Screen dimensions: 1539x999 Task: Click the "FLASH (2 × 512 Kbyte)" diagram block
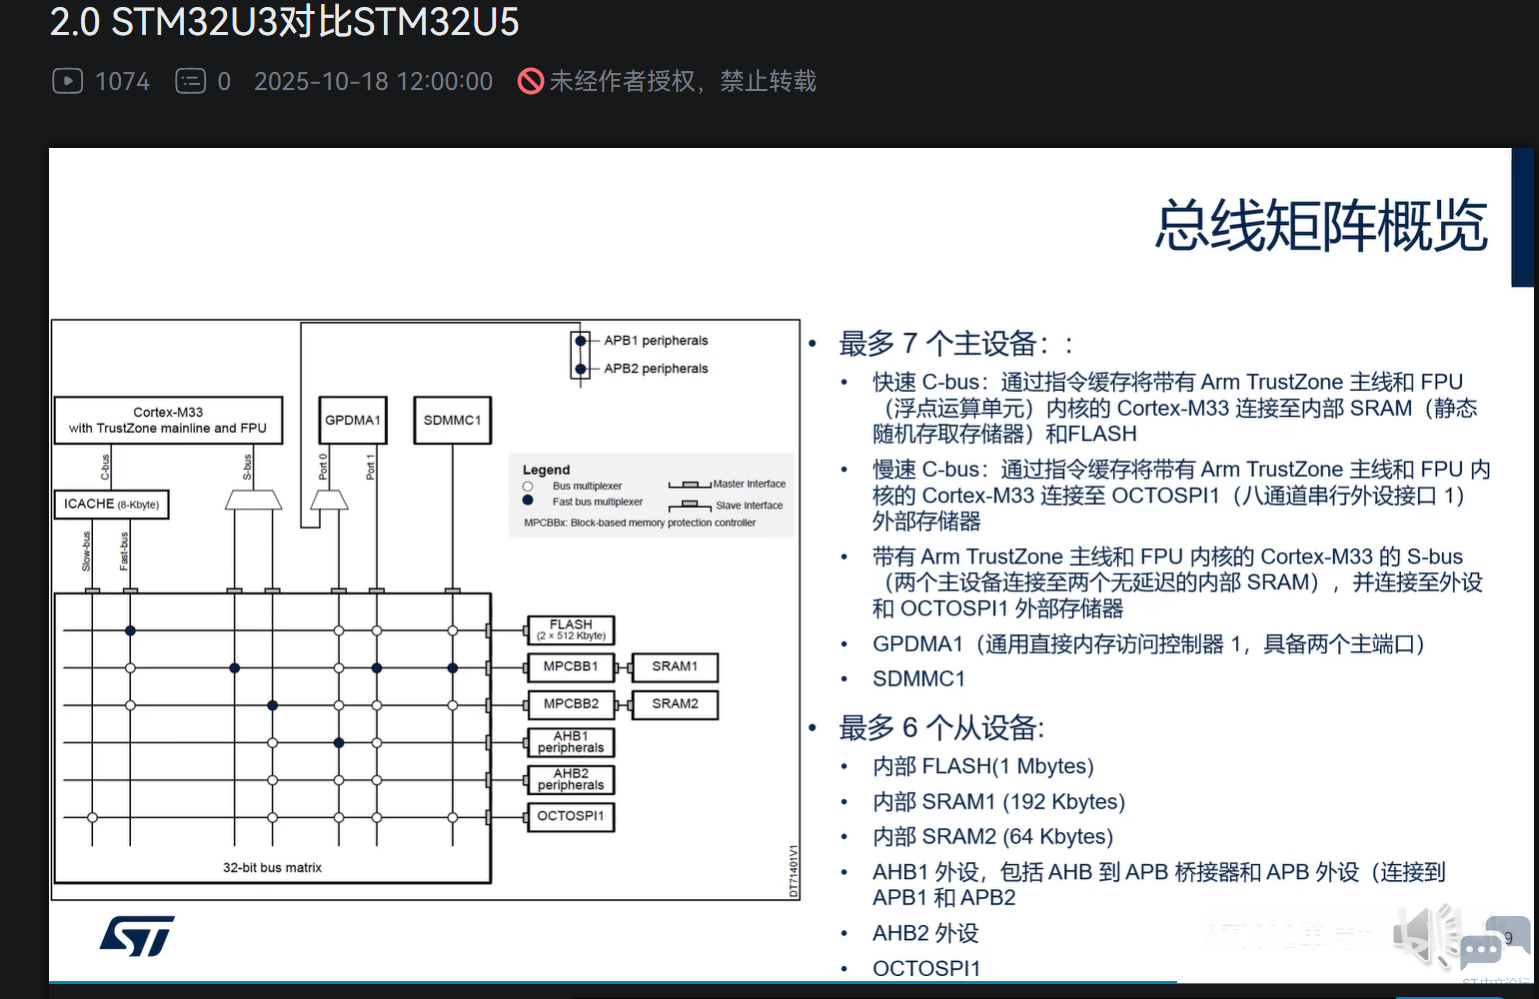coord(571,629)
